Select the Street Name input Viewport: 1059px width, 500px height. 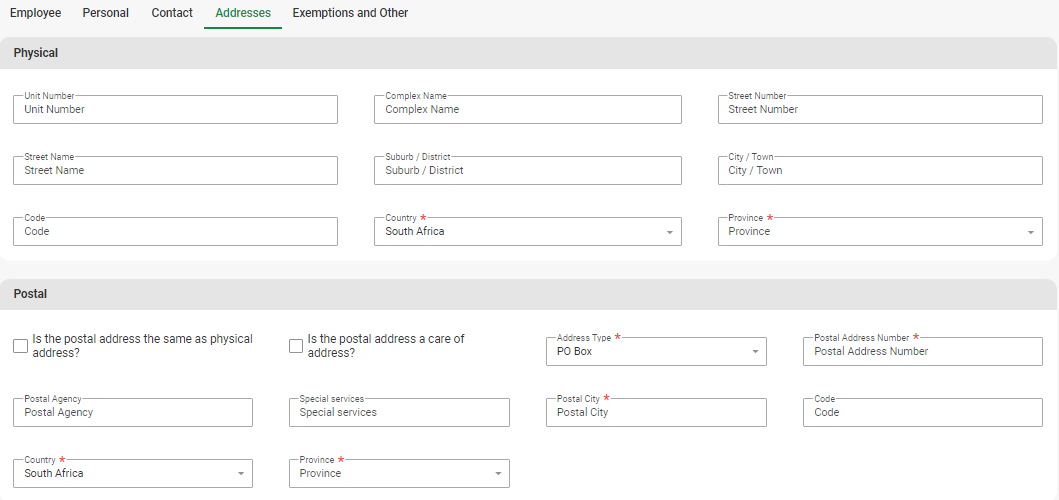(x=175, y=171)
